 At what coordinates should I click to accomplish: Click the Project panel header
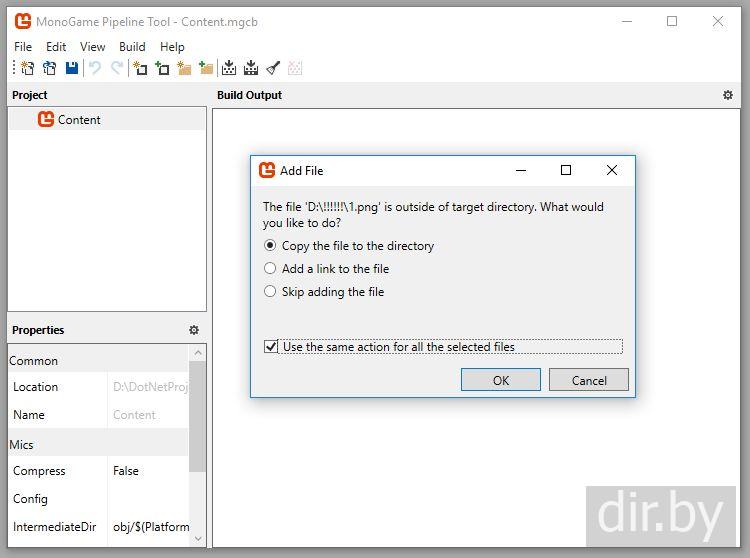pos(30,95)
